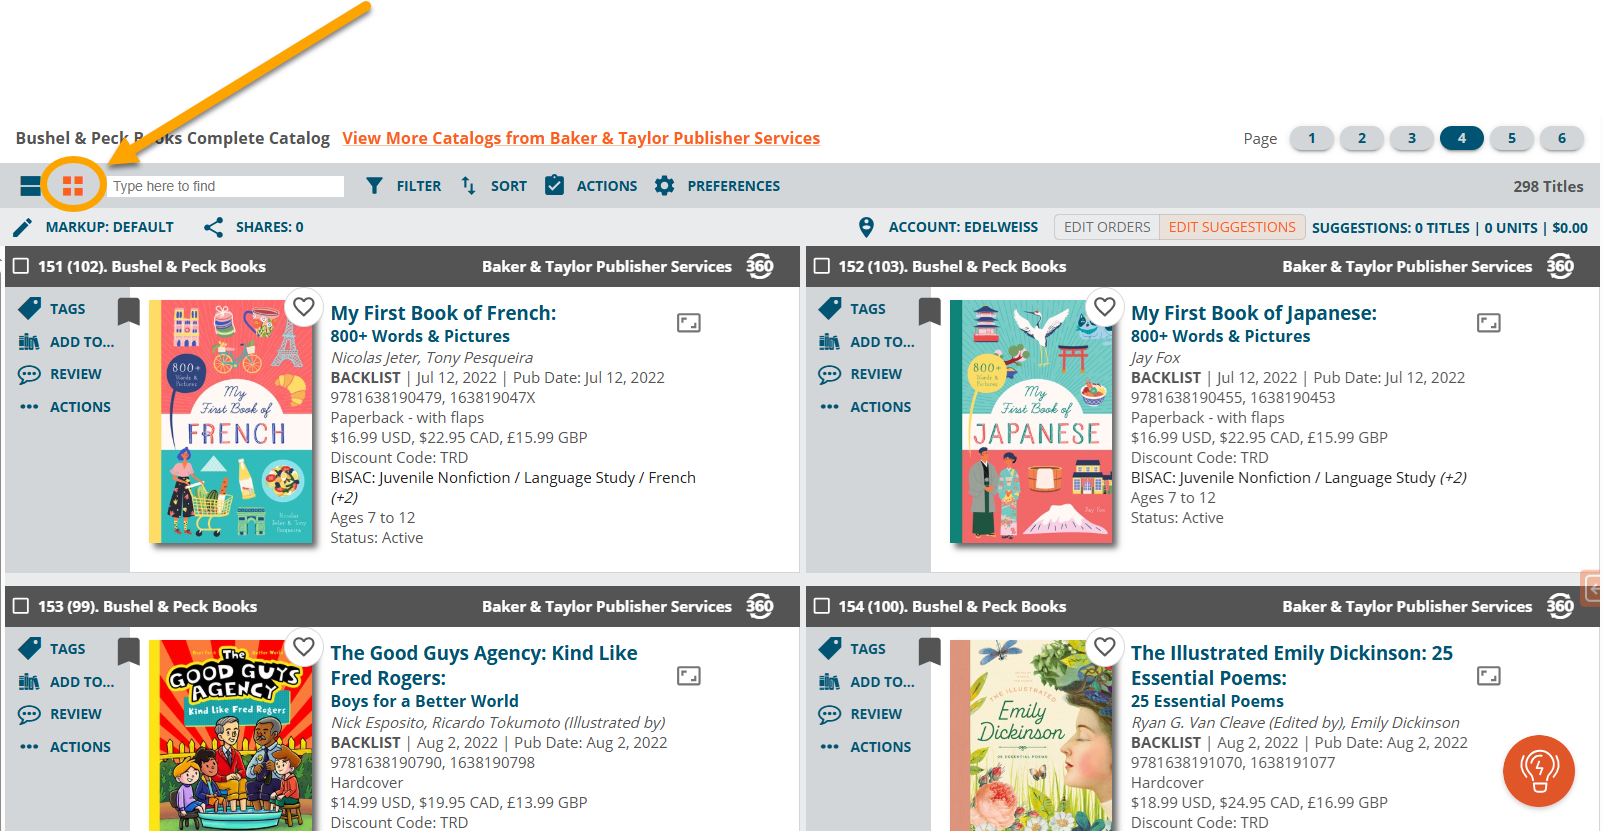Go to catalog page 6
Image resolution: width=1602 pixels, height=831 pixels.
[x=1562, y=138]
